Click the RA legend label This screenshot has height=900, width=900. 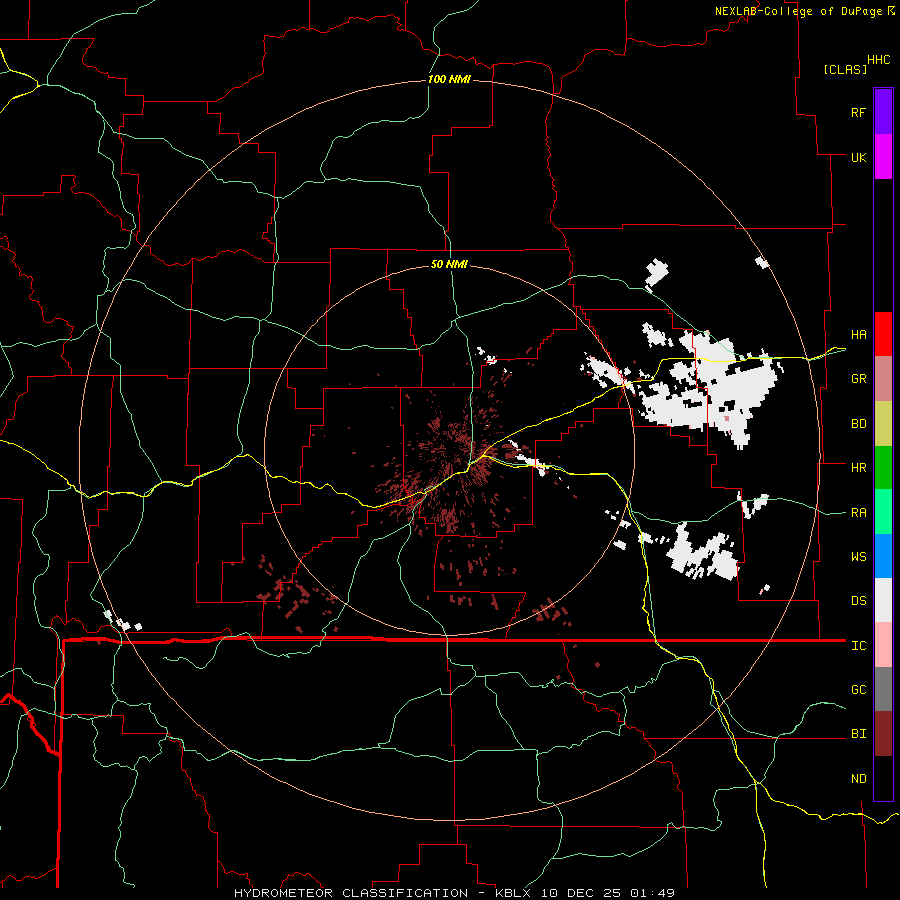tap(858, 513)
